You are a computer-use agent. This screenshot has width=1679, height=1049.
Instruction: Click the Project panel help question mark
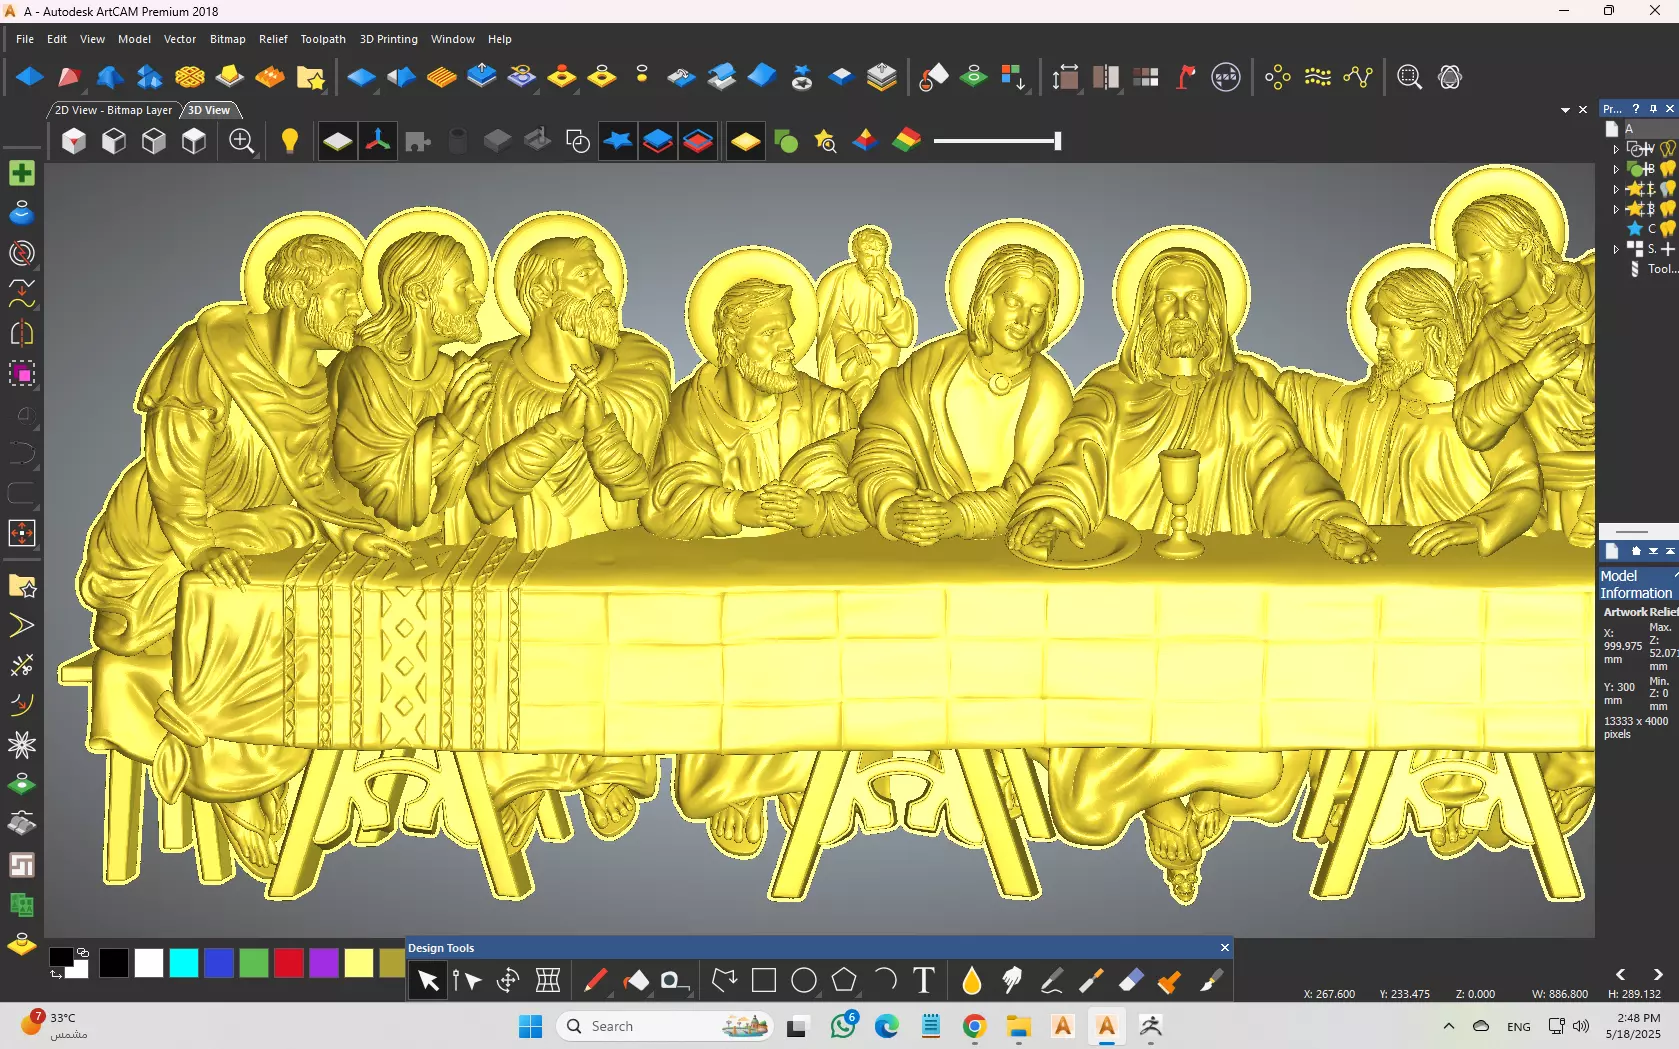click(x=1636, y=109)
